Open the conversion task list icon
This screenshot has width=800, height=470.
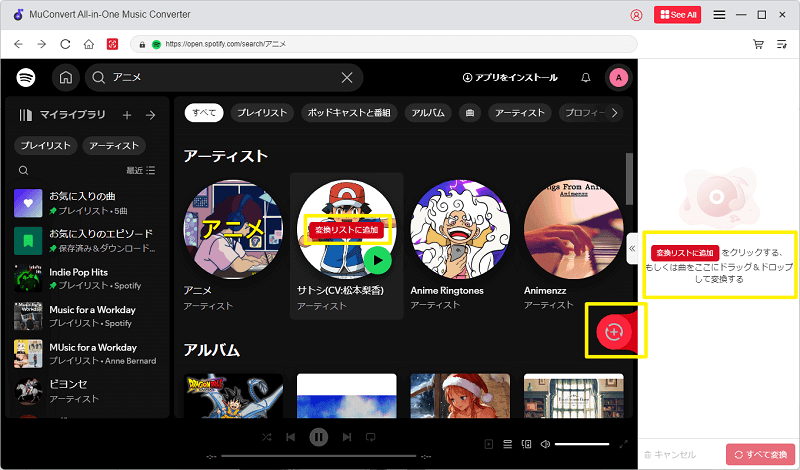point(782,44)
